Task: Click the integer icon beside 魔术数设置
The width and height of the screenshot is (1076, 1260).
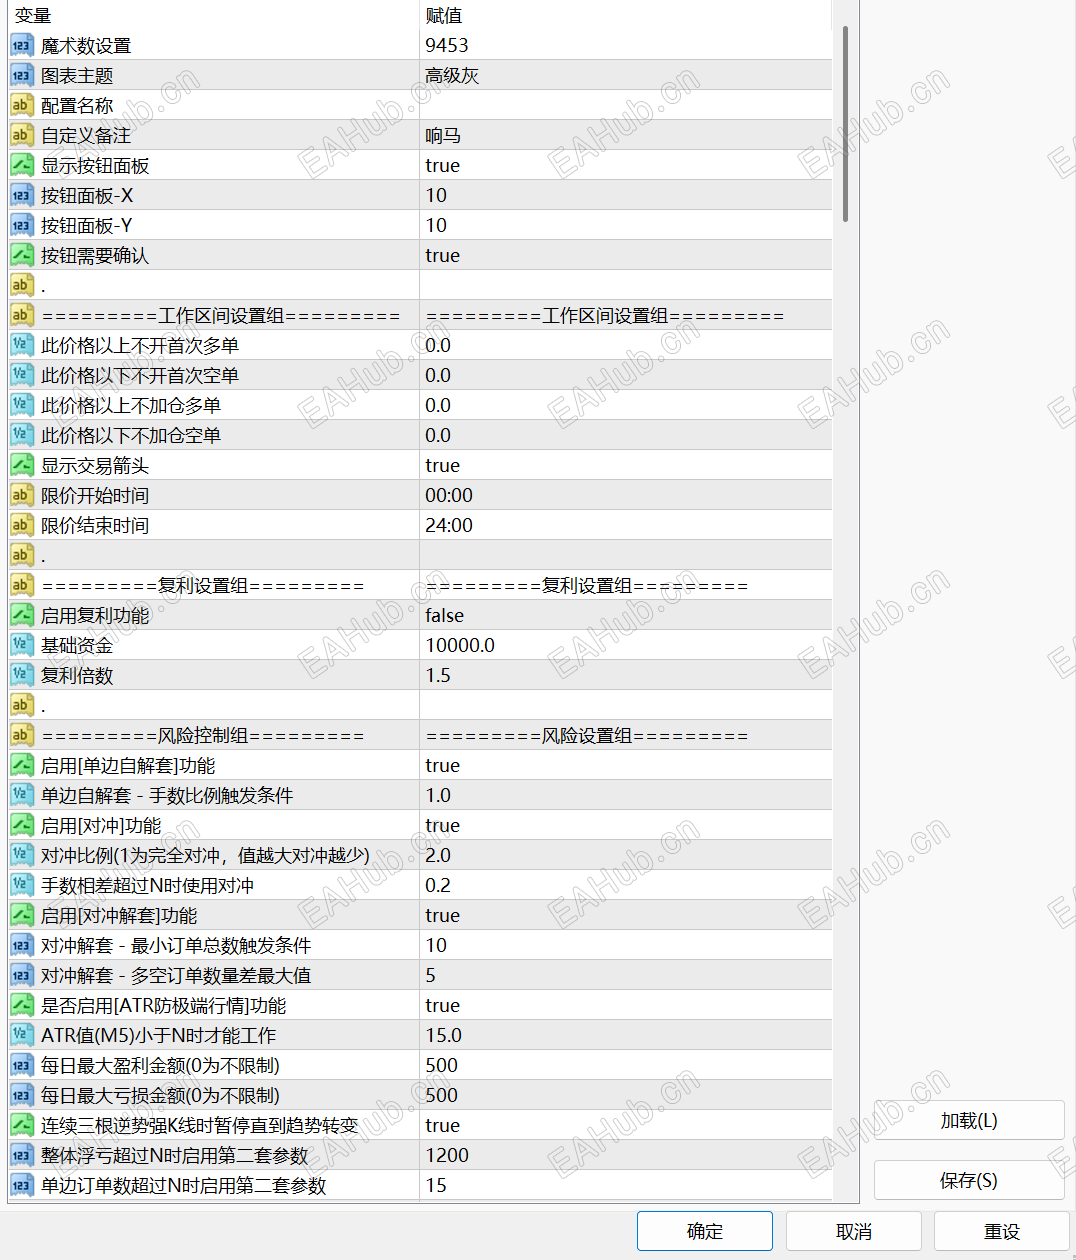Action: (x=21, y=44)
